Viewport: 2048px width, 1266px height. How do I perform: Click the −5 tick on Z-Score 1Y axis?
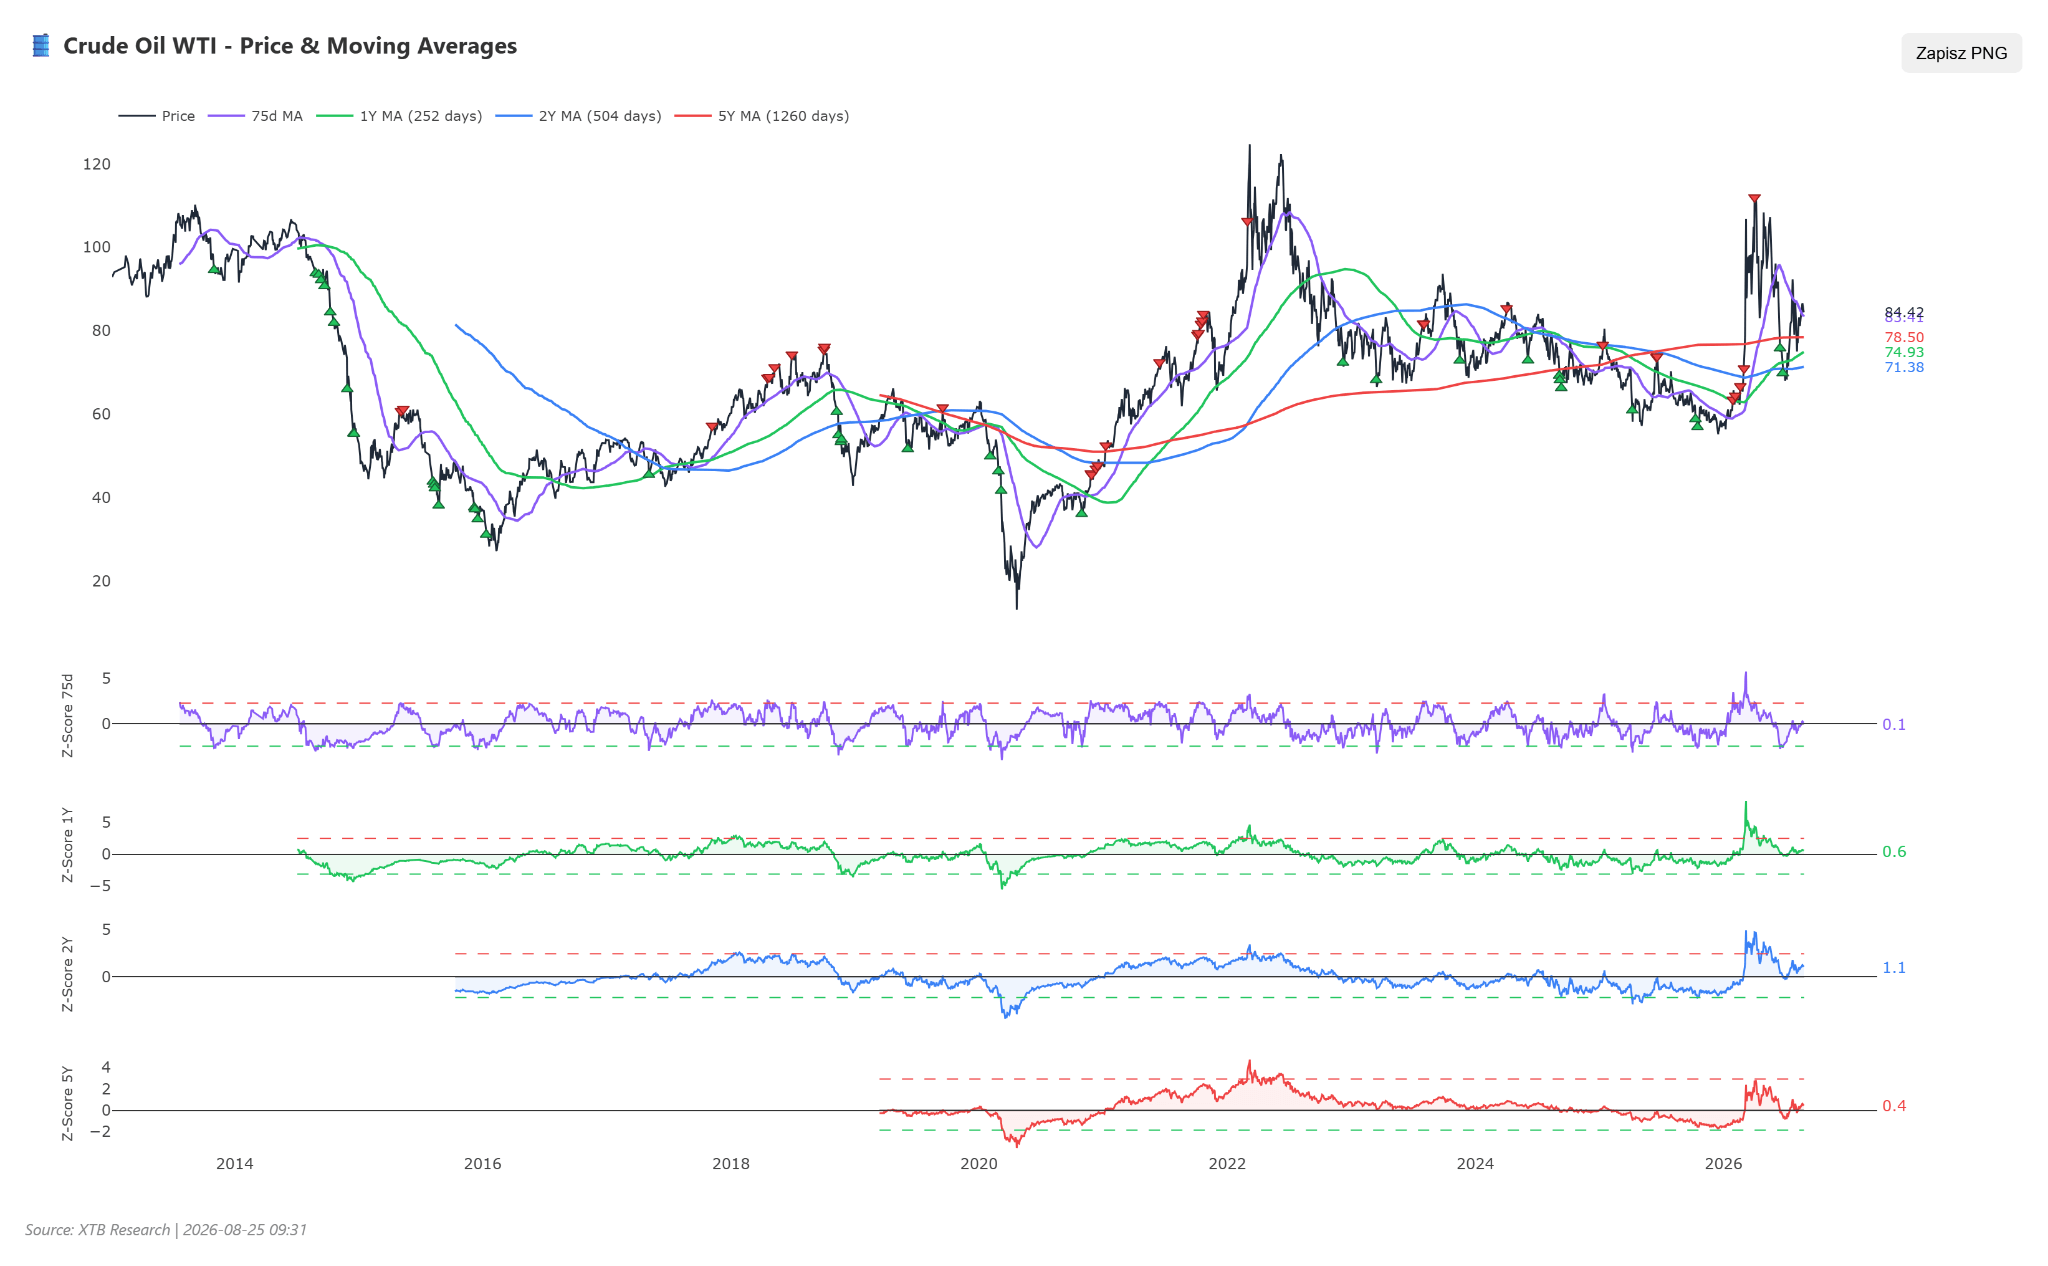coord(100,886)
